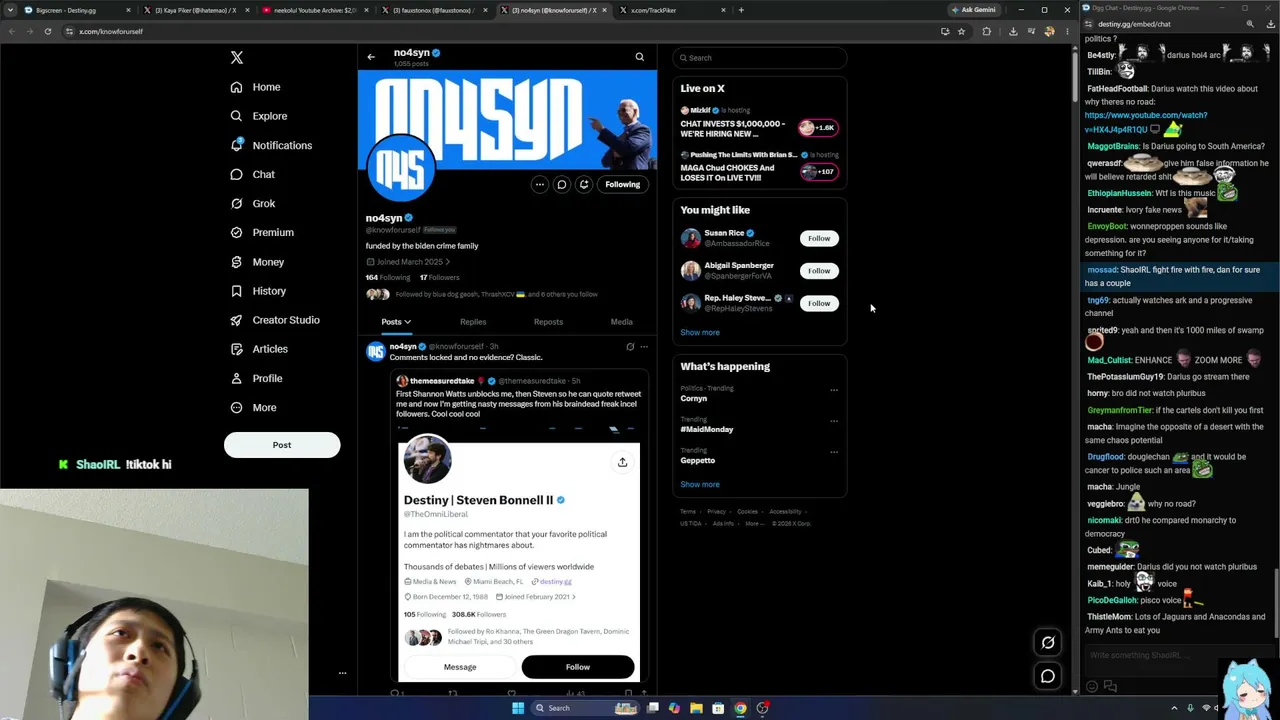
Task: View the 17 Followers list
Action: [439, 277]
